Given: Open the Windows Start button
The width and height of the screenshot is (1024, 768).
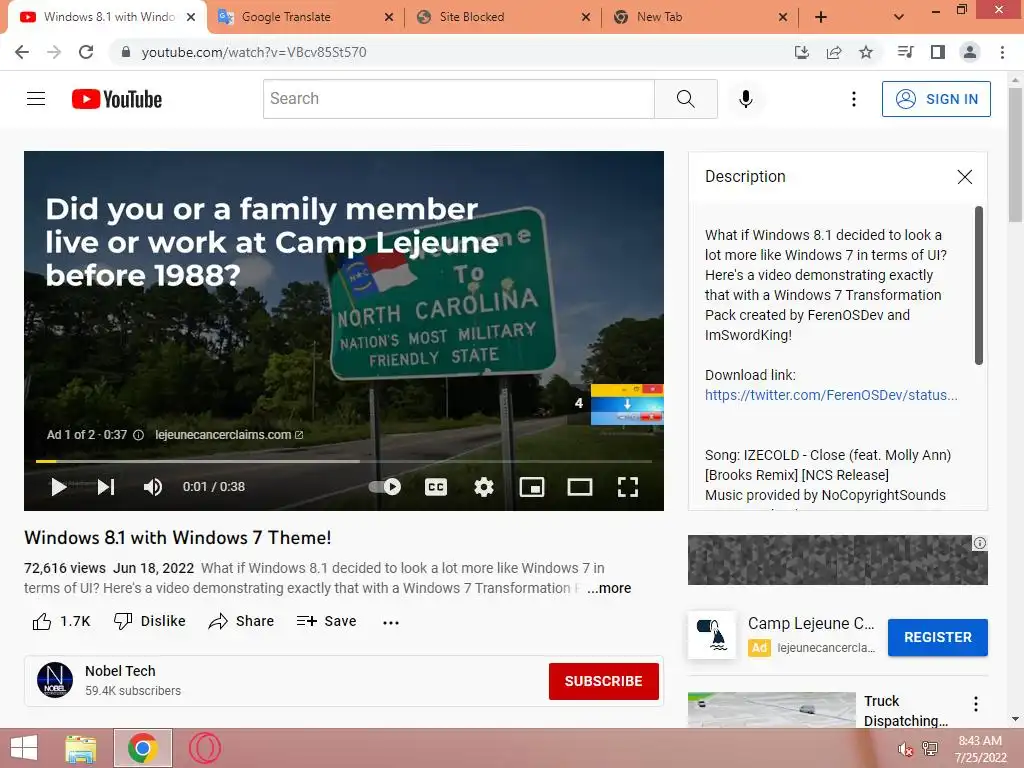Looking at the screenshot, I should coord(24,748).
